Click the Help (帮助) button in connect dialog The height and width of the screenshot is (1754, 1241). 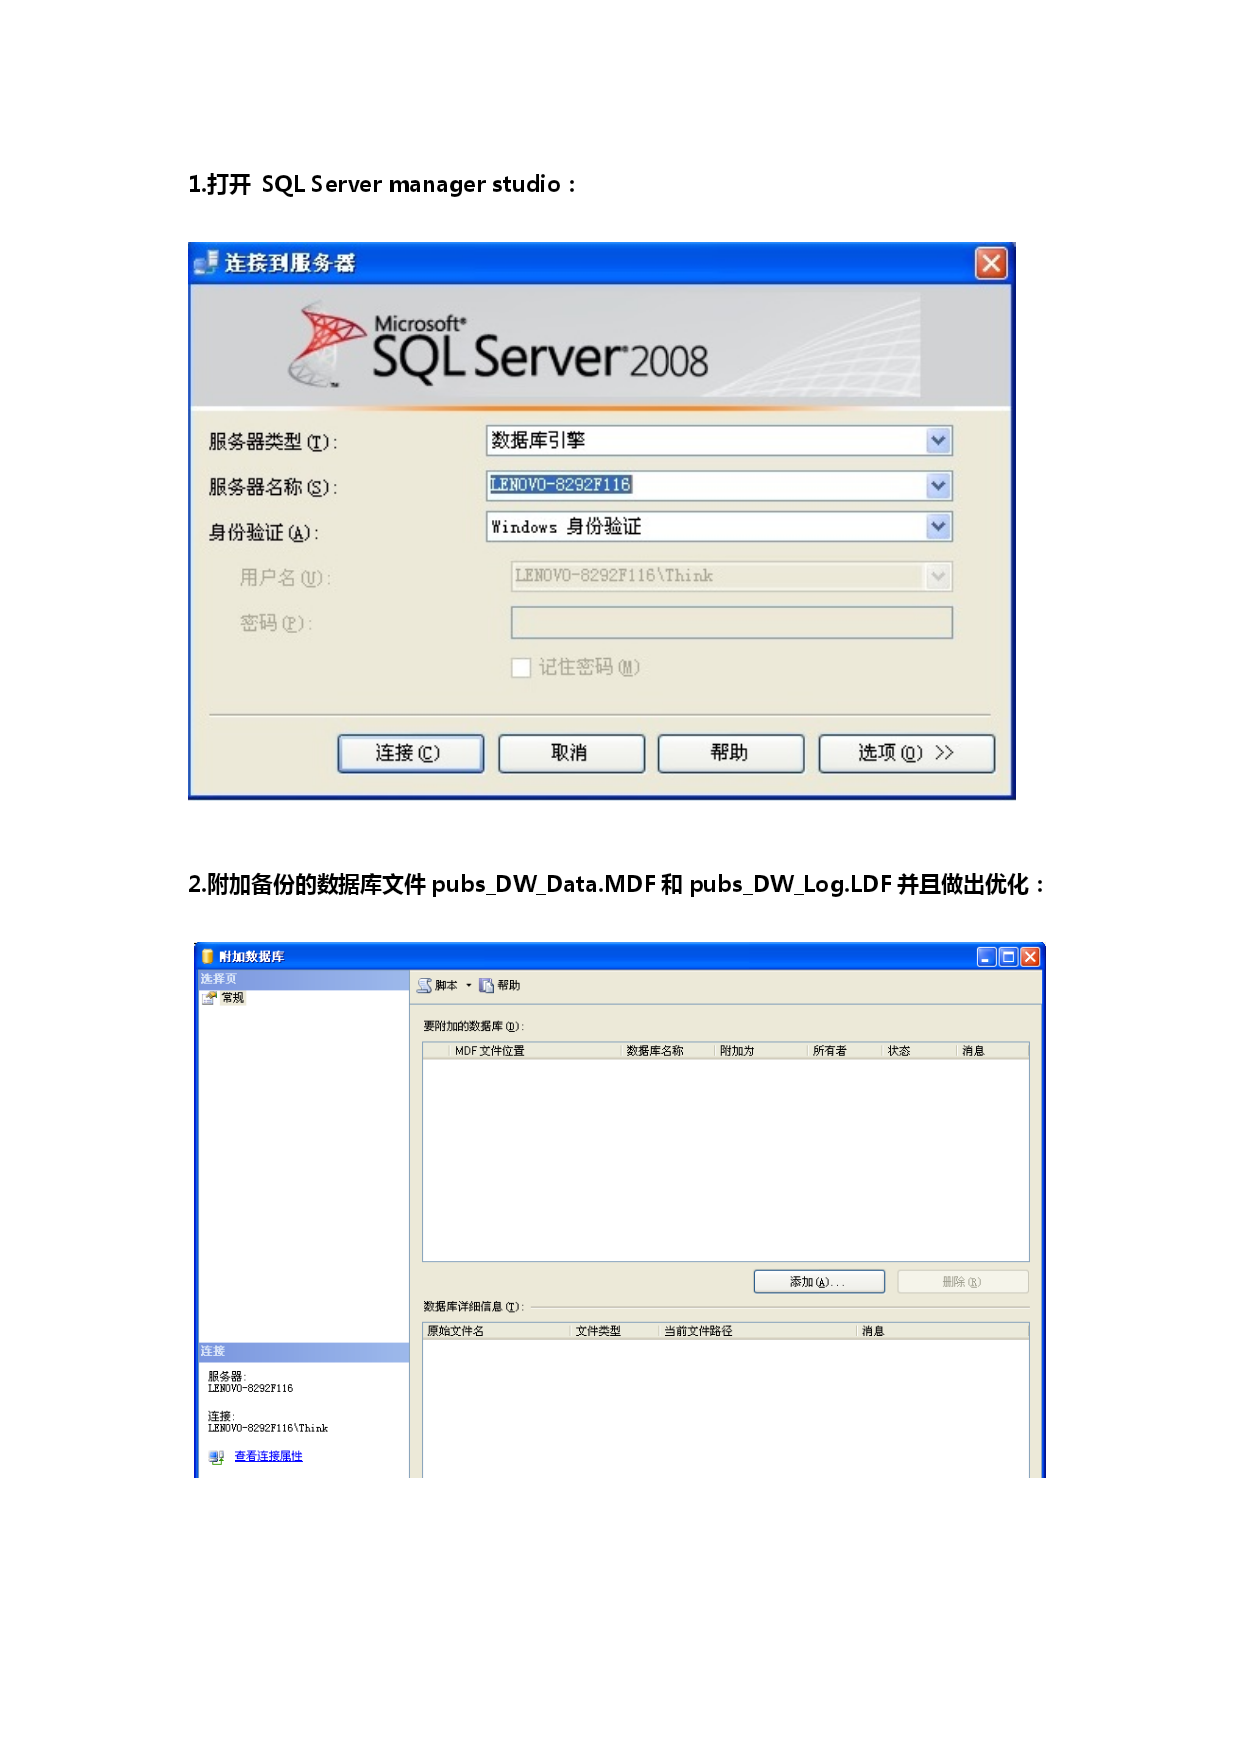point(731,753)
